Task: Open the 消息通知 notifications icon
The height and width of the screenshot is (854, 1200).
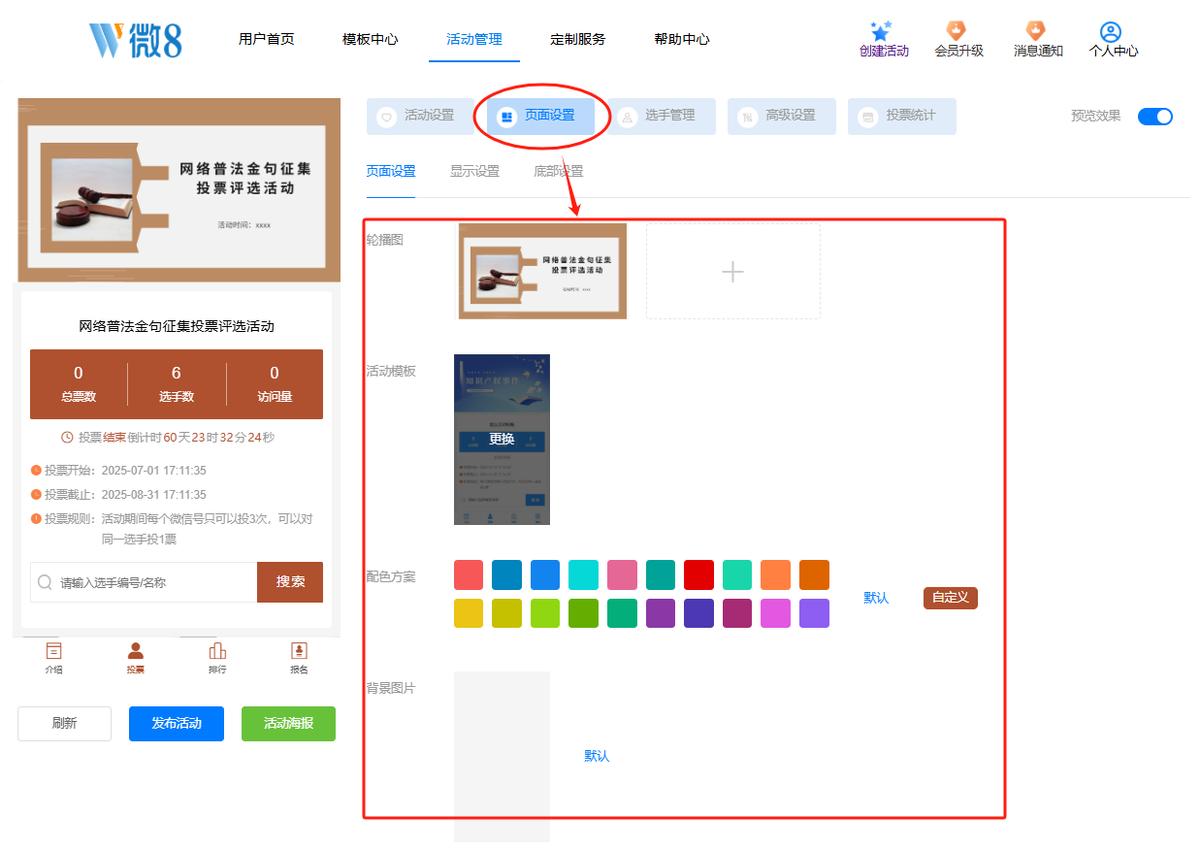Action: 1036,31
